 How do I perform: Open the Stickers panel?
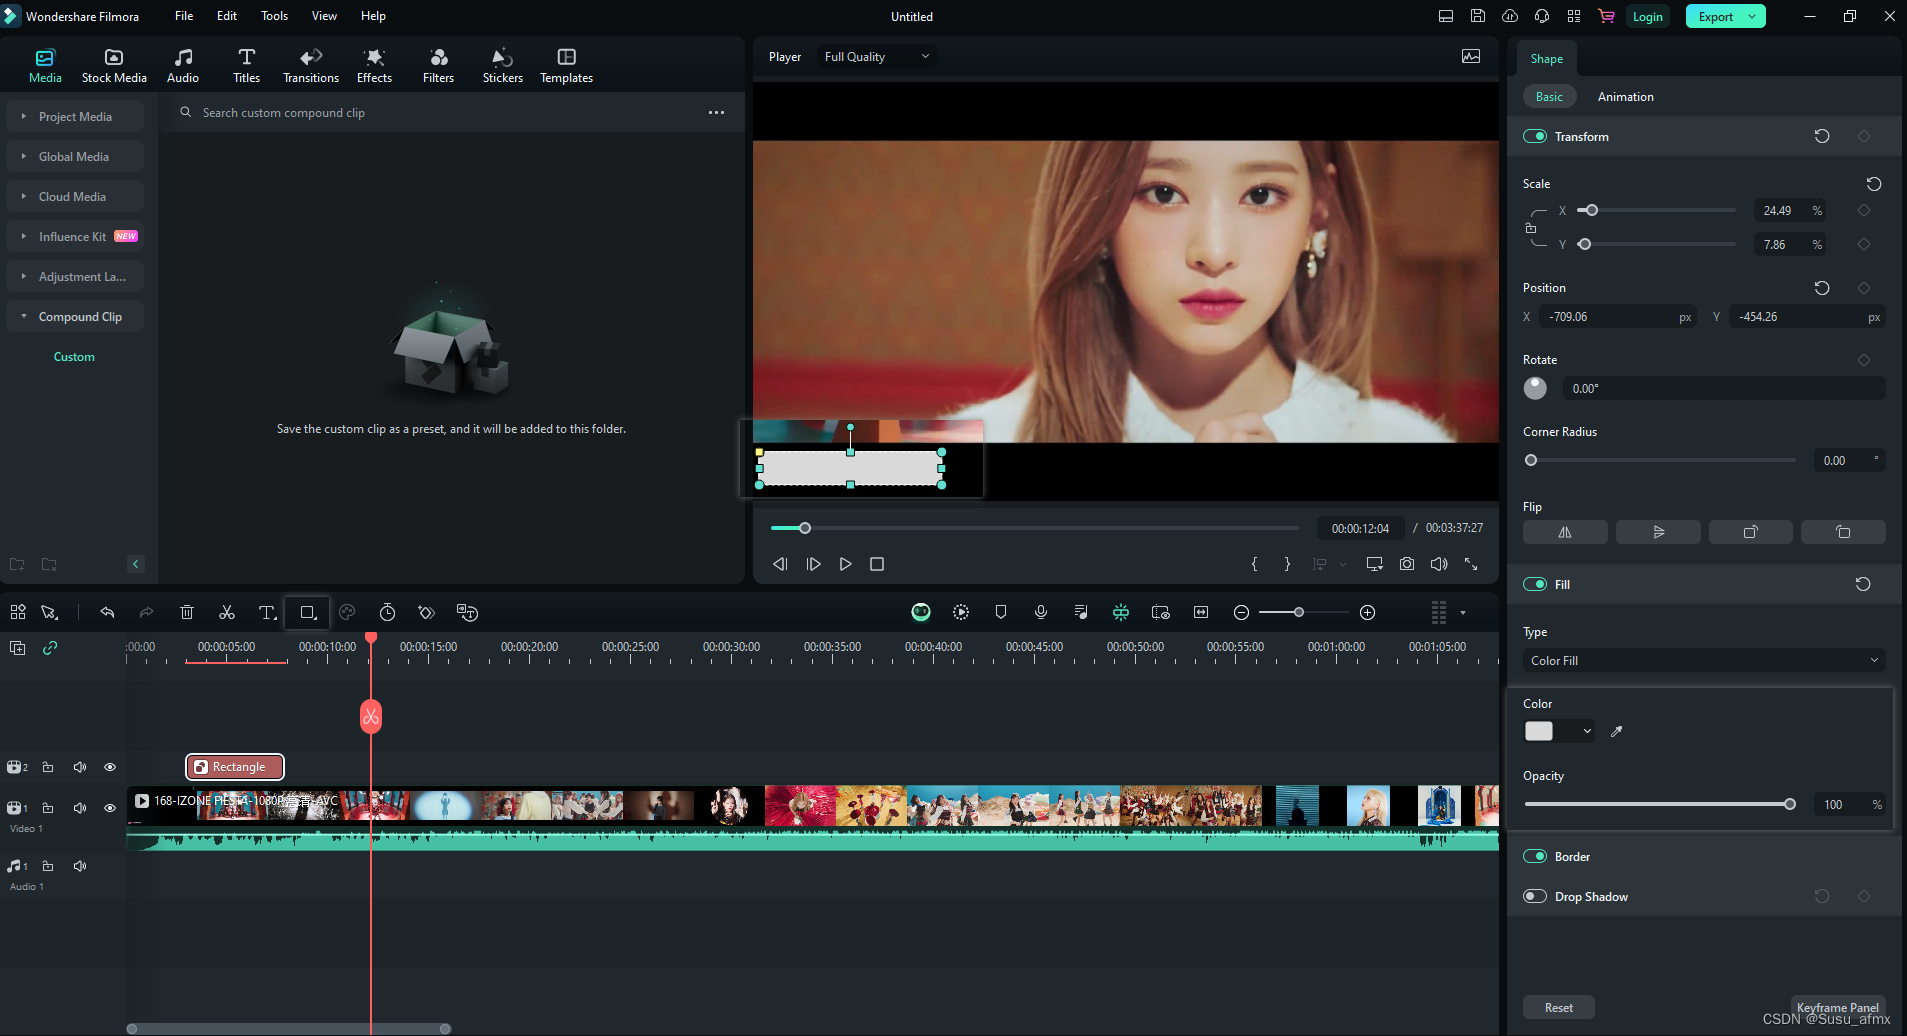pos(502,65)
